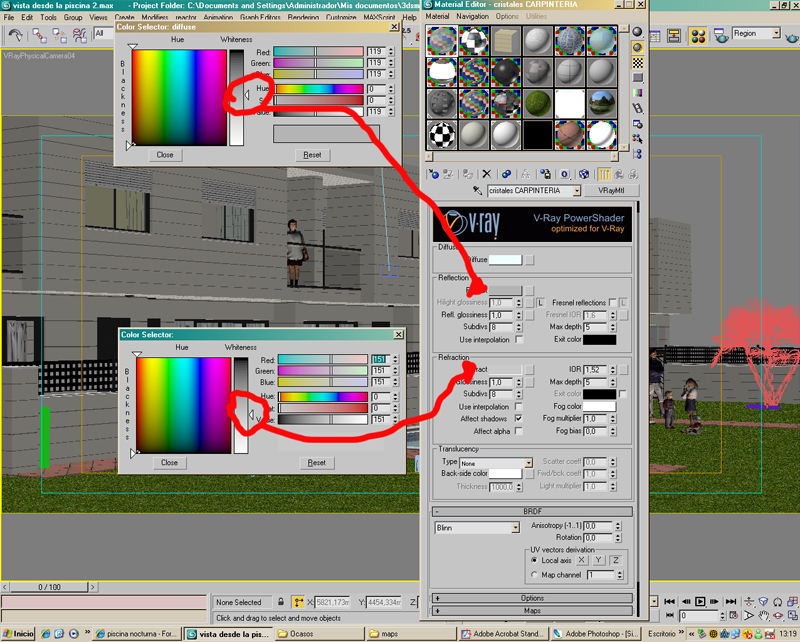Collapse the BRDF rollout
The height and width of the screenshot is (642, 800).
[x=532, y=511]
